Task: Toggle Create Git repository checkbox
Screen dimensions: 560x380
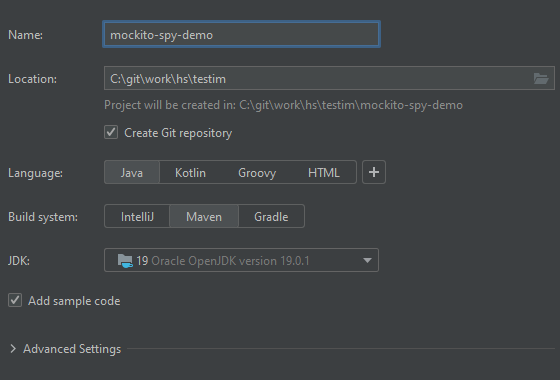Action: [111, 132]
